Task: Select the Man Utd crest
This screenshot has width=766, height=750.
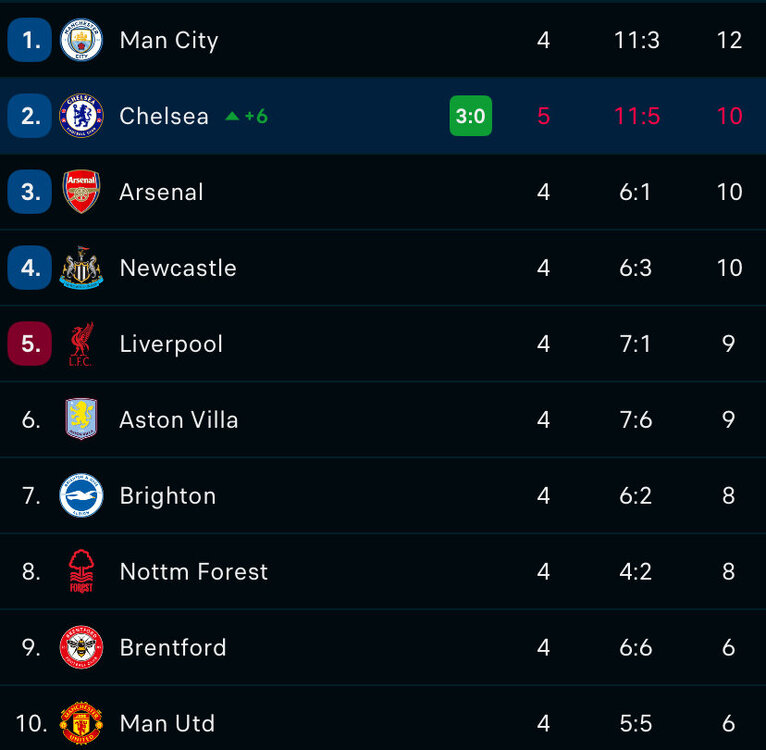Action: click(x=81, y=723)
